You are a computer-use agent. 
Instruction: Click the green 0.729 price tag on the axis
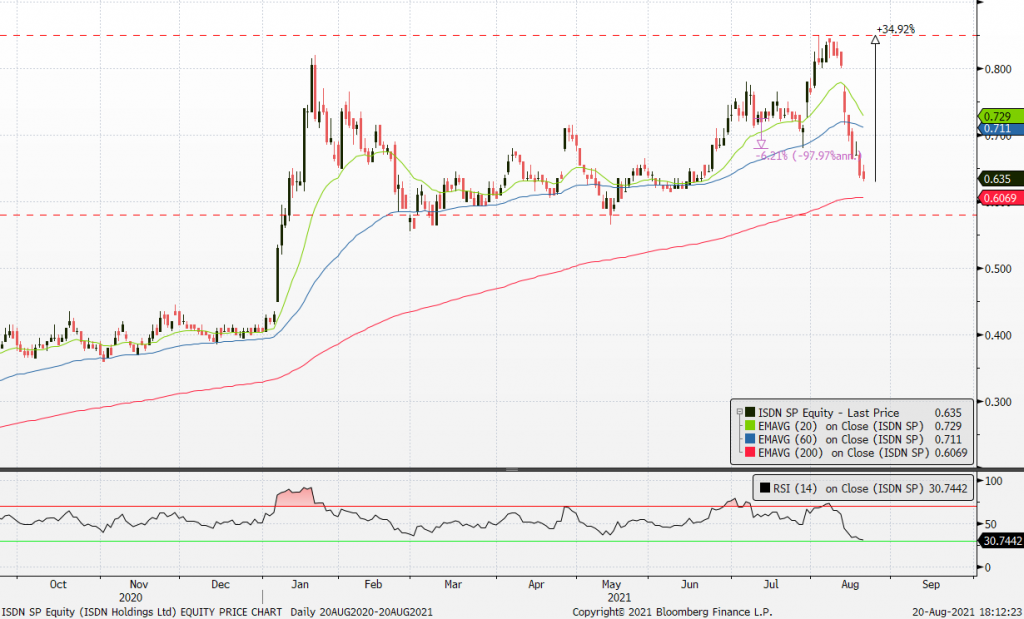[1001, 116]
